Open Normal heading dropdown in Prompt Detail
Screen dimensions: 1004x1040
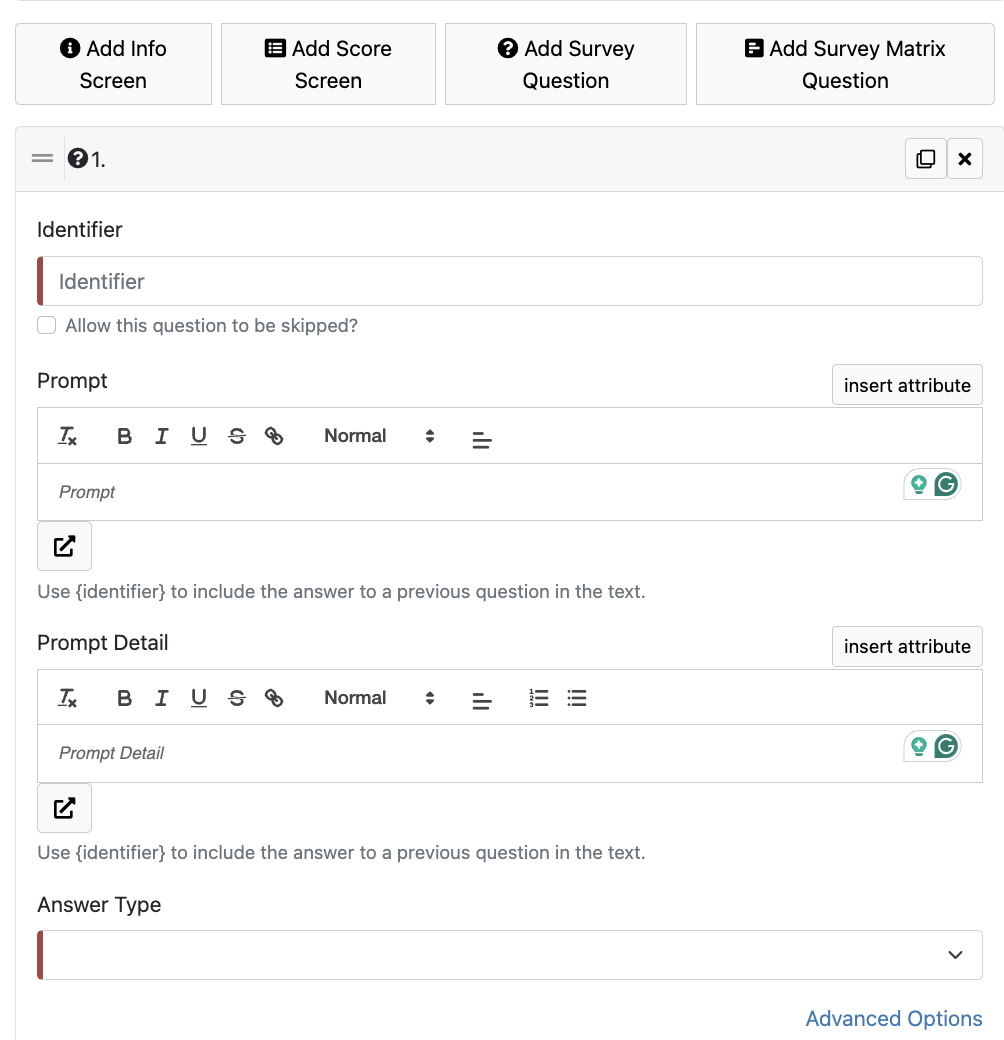click(379, 698)
